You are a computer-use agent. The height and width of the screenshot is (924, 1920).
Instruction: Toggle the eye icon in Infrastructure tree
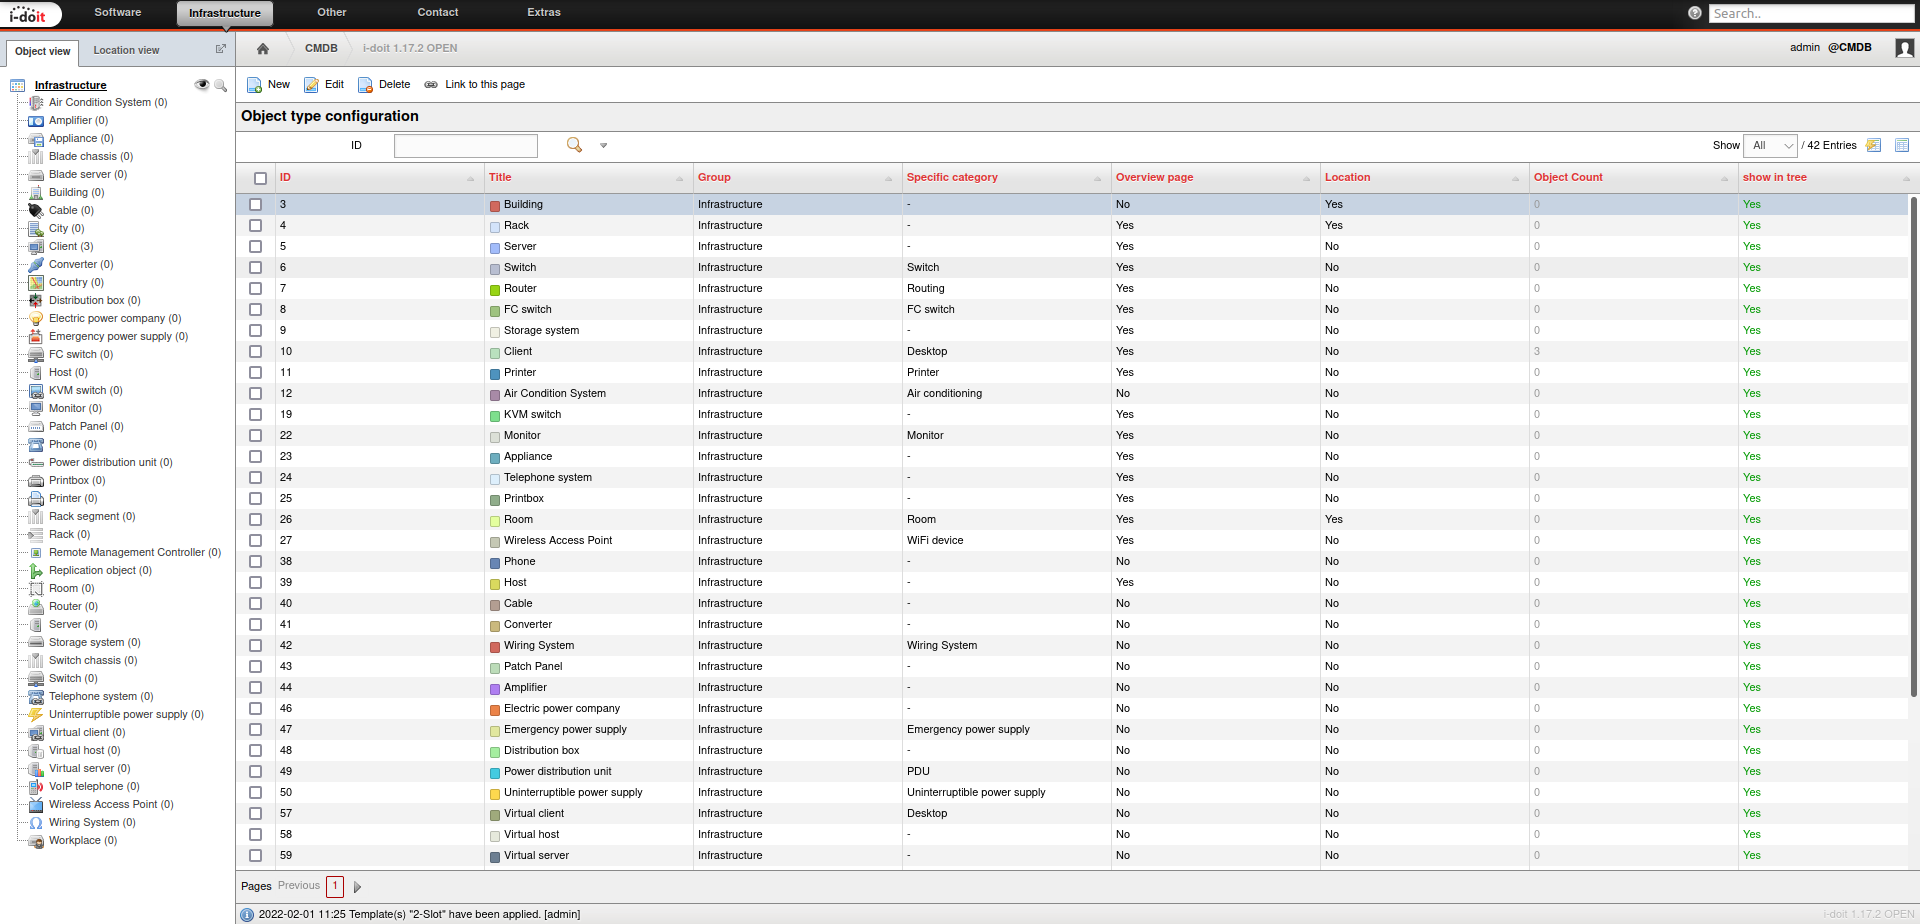point(202,85)
